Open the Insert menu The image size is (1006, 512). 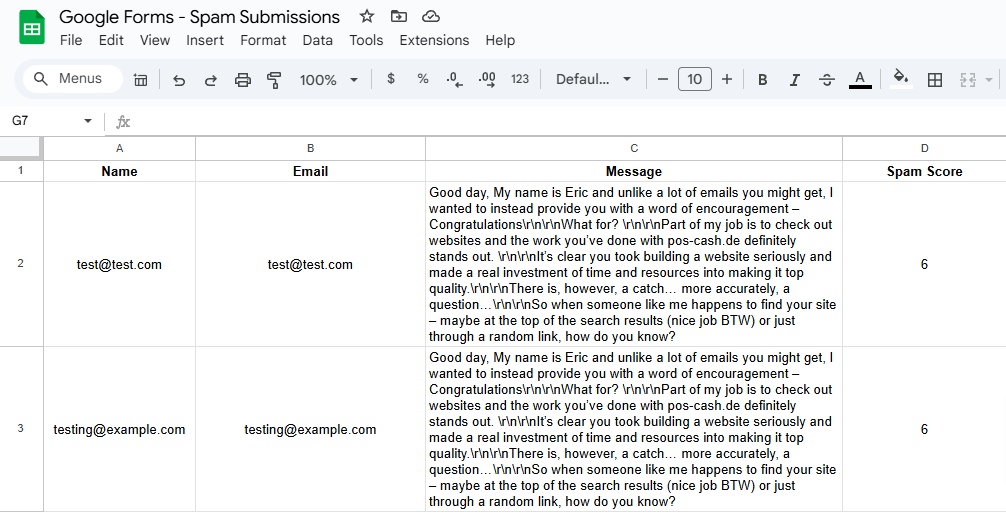pyautogui.click(x=205, y=40)
